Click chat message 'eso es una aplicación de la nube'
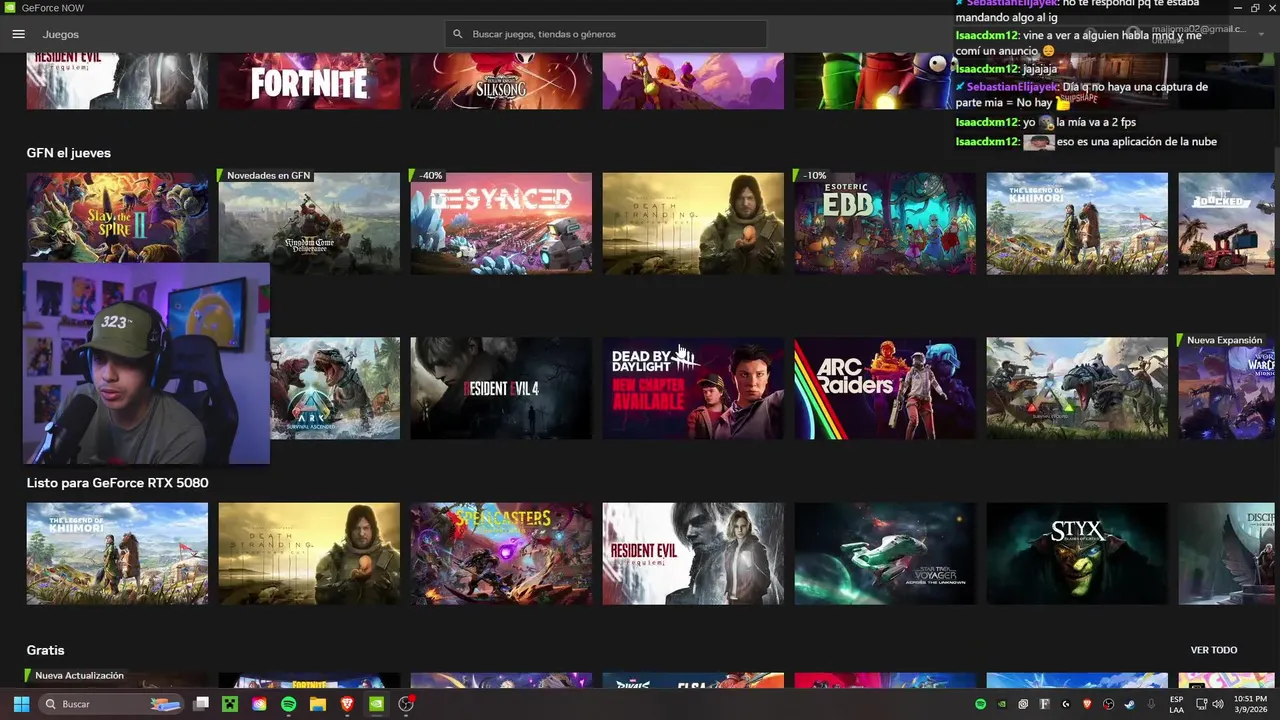The image size is (1280, 720). 1136,142
